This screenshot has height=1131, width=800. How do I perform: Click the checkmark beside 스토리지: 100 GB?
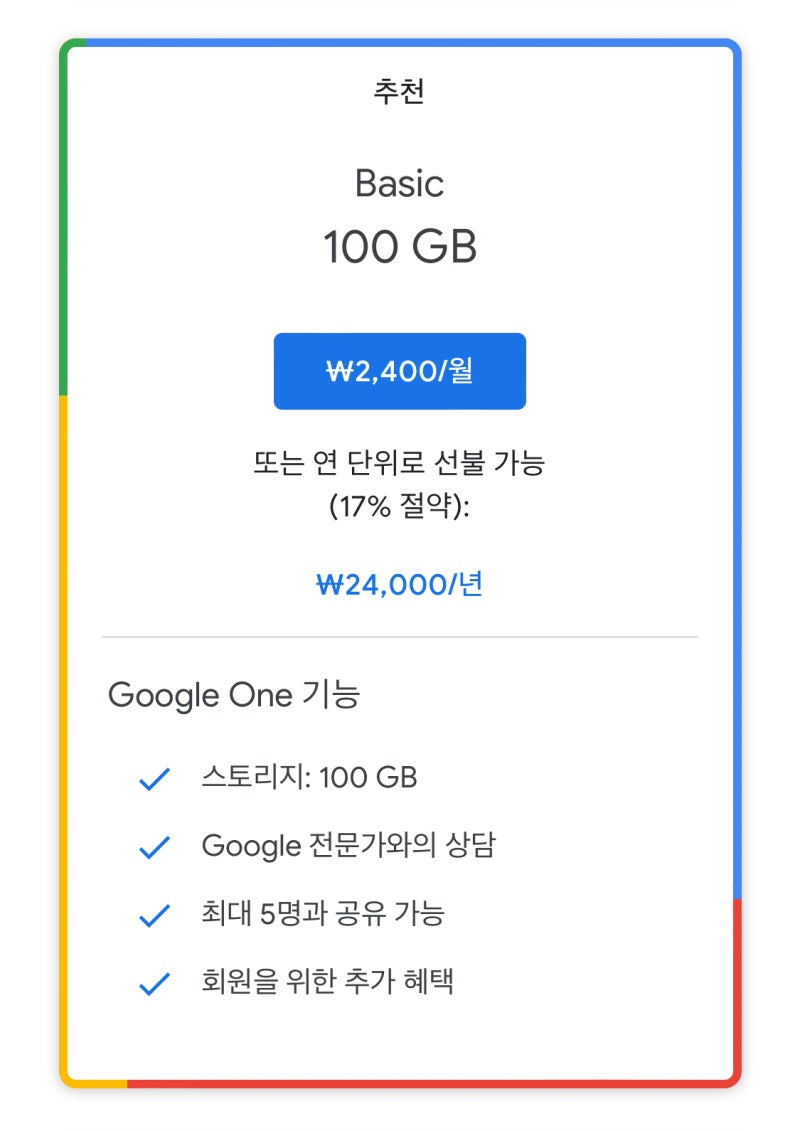[153, 777]
